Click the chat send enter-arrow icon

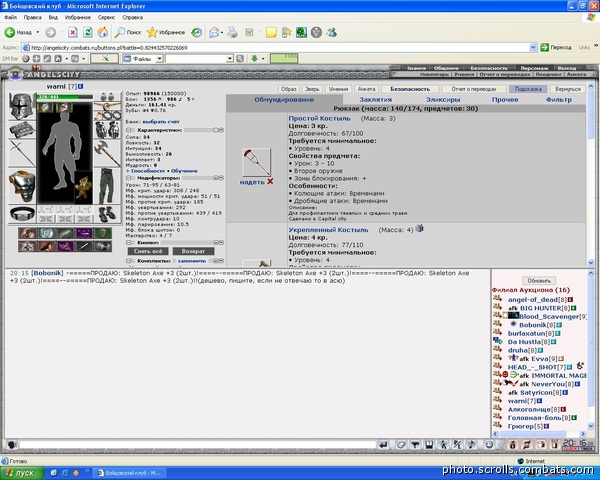383,444
